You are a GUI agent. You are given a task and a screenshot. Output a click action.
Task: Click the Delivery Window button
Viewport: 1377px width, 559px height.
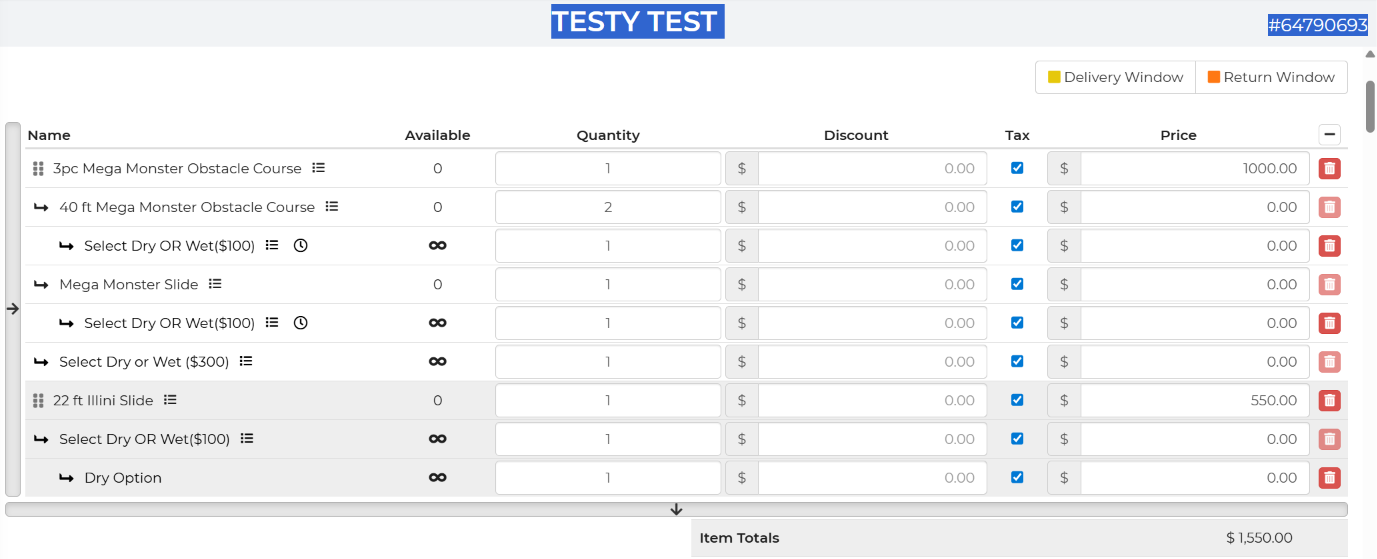click(x=1115, y=77)
